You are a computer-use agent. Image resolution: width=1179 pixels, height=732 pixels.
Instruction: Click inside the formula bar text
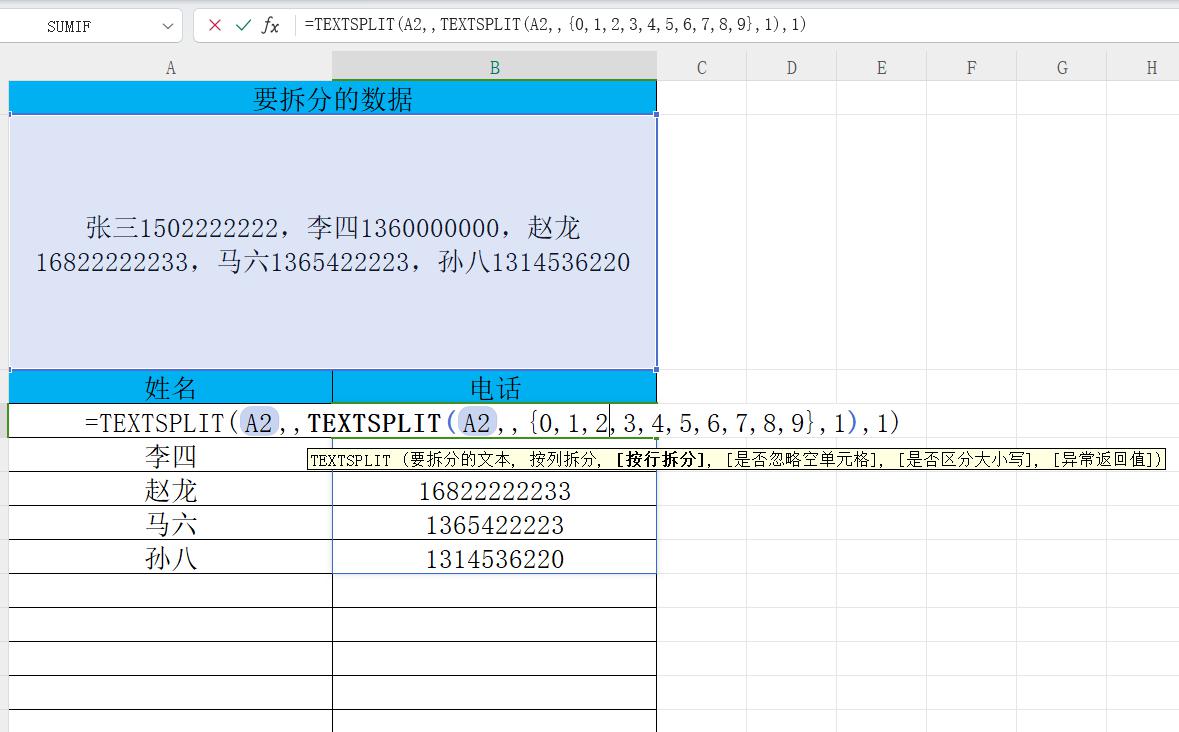click(x=555, y=24)
